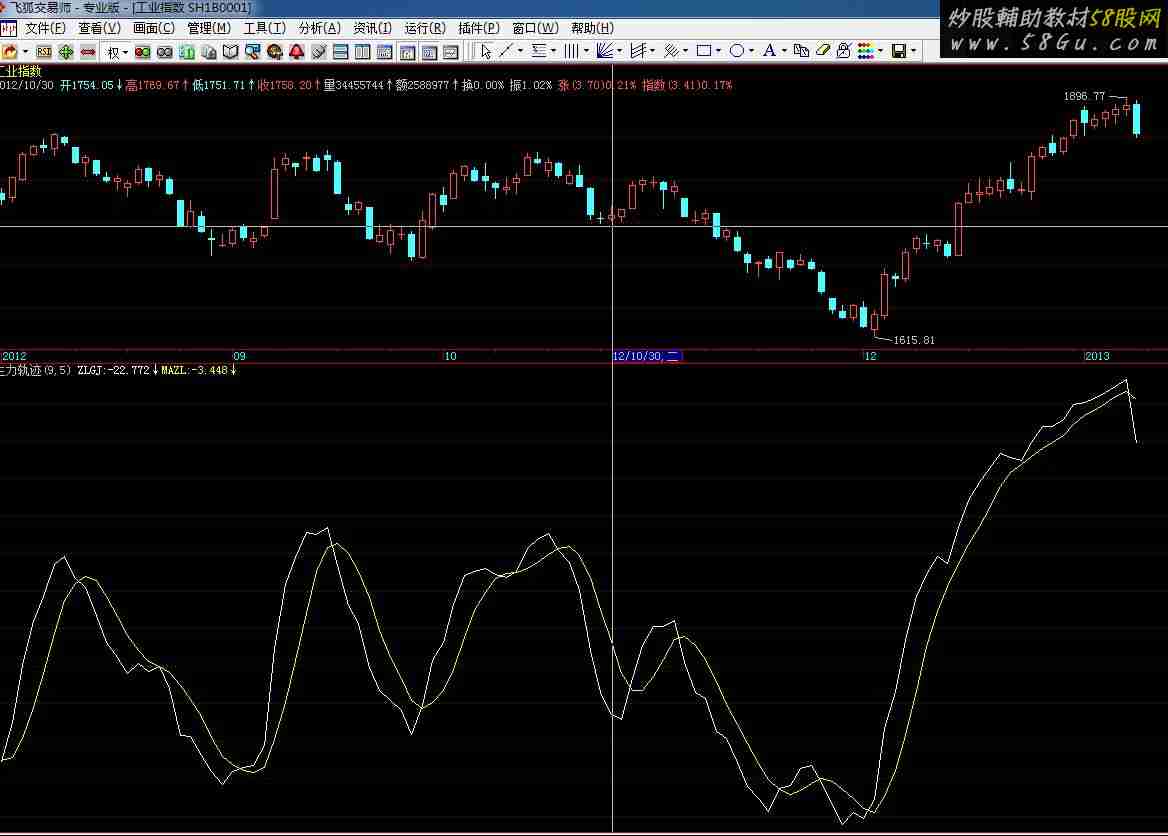Click the RSI indicator toolbar icon
The height and width of the screenshot is (836, 1168).
click(44, 51)
